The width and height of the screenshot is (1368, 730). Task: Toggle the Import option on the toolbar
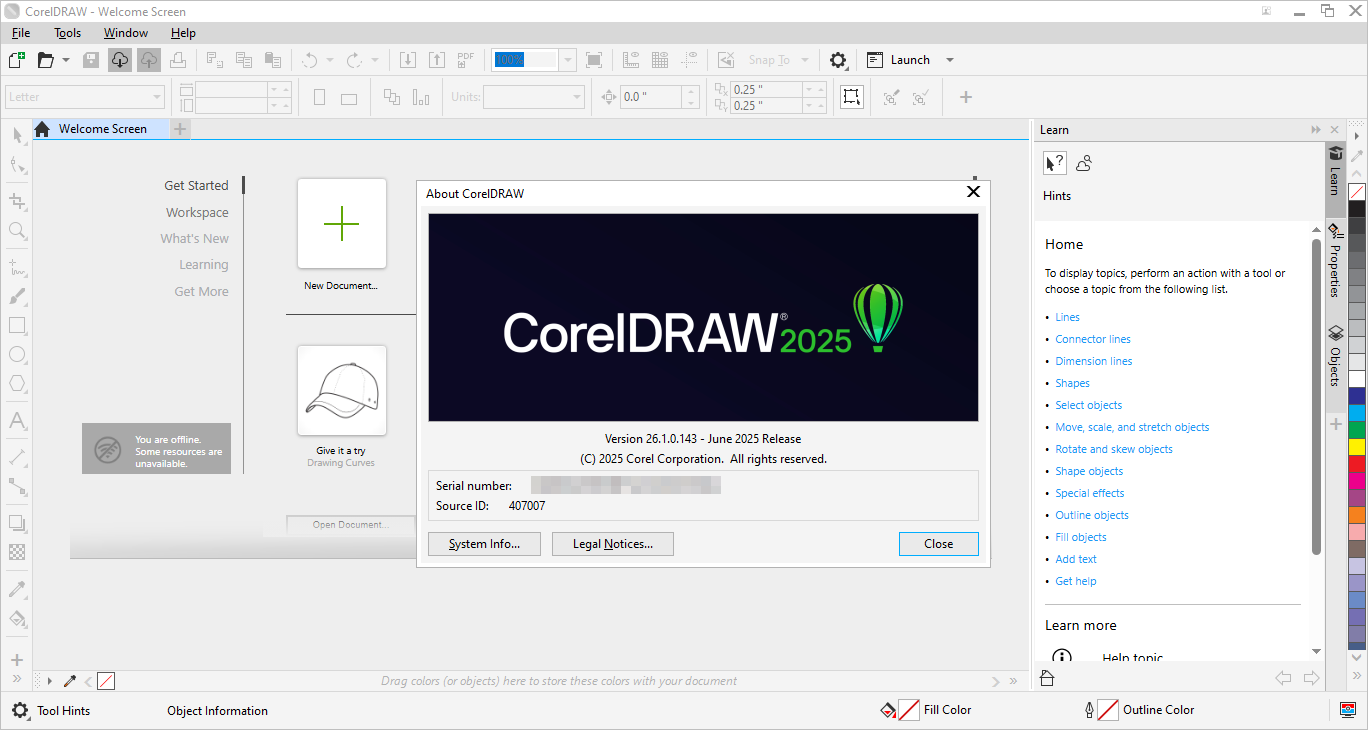pos(407,60)
